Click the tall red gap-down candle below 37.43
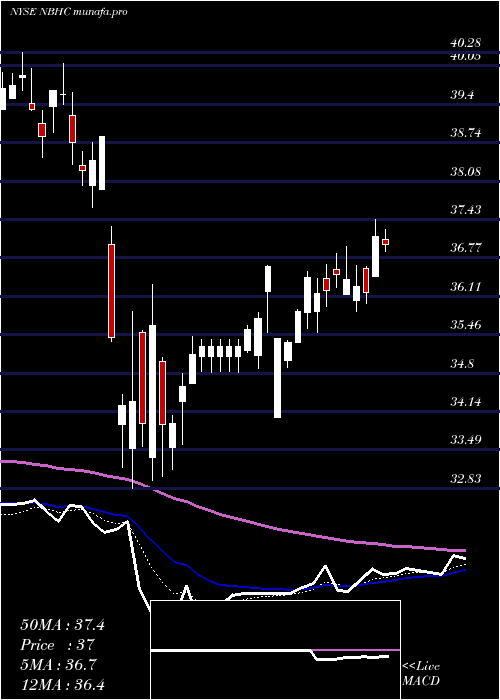 pos(112,291)
